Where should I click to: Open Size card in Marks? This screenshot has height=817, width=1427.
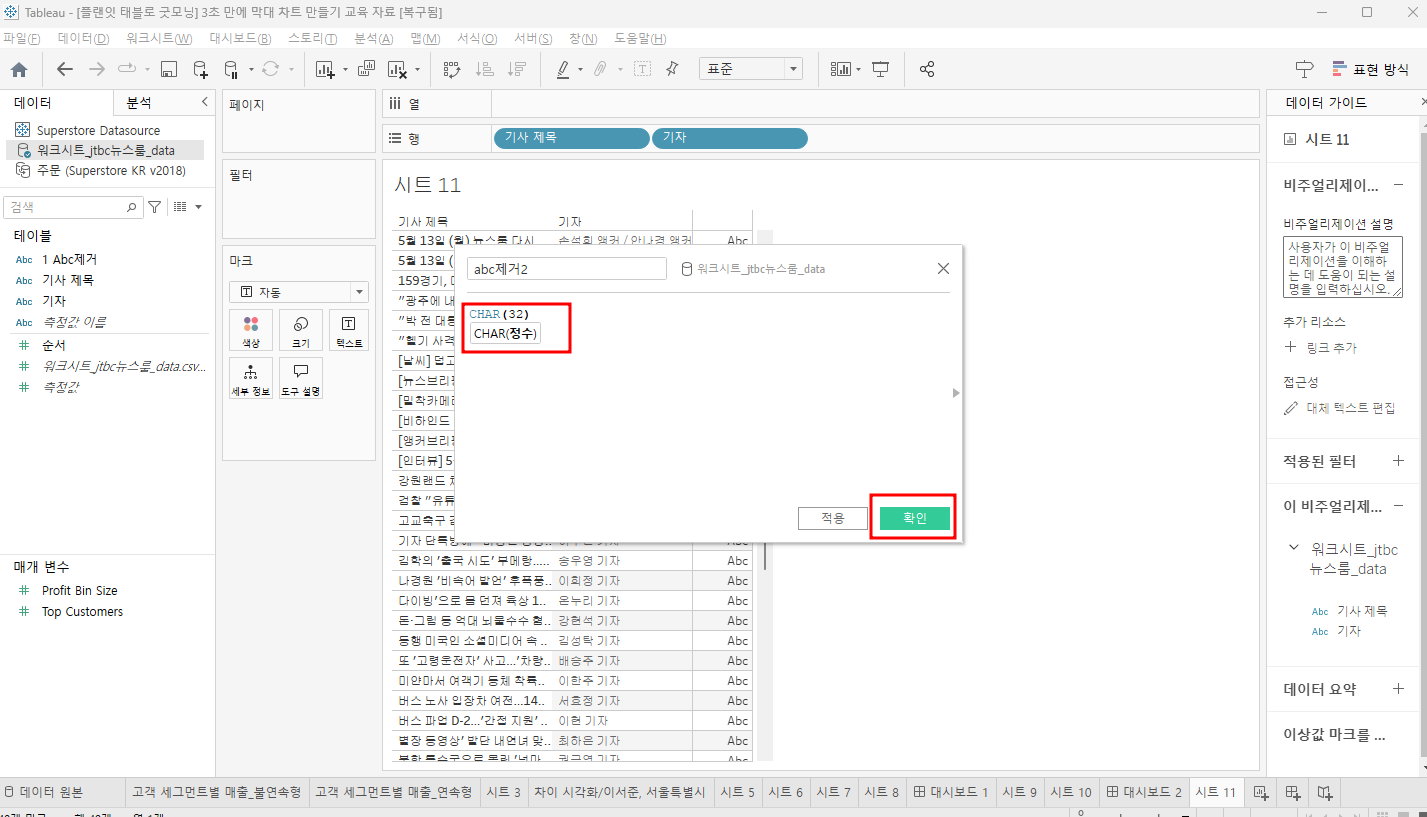[x=300, y=330]
